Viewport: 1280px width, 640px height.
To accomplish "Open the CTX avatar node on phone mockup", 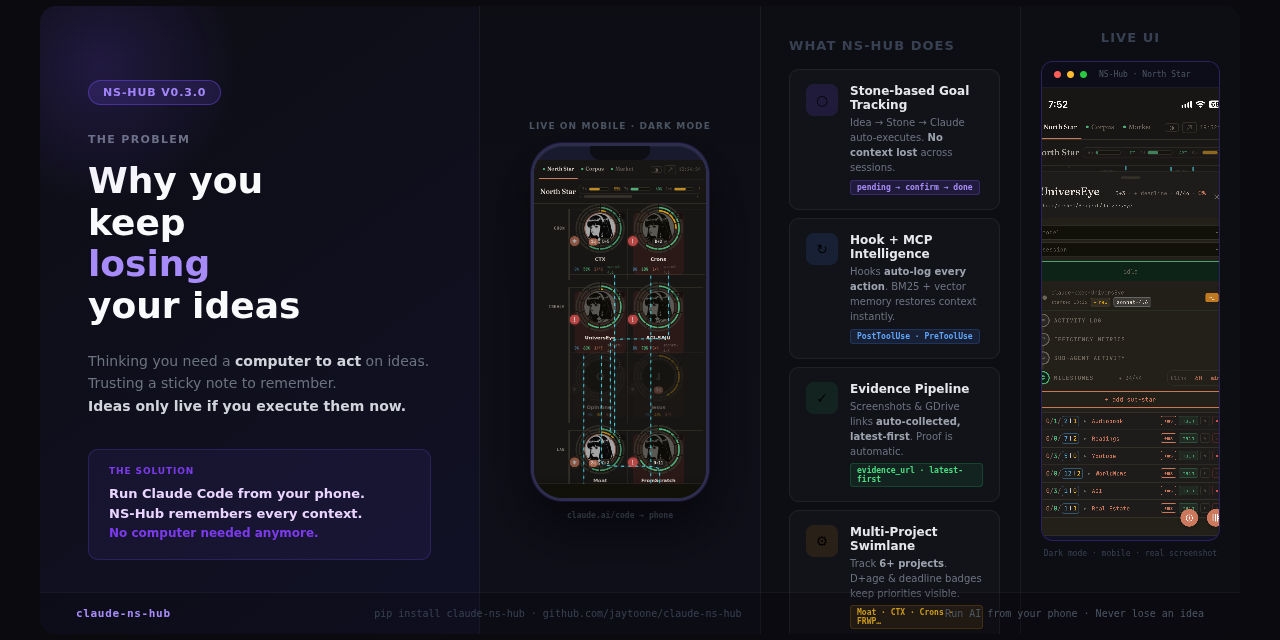I will pos(599,229).
